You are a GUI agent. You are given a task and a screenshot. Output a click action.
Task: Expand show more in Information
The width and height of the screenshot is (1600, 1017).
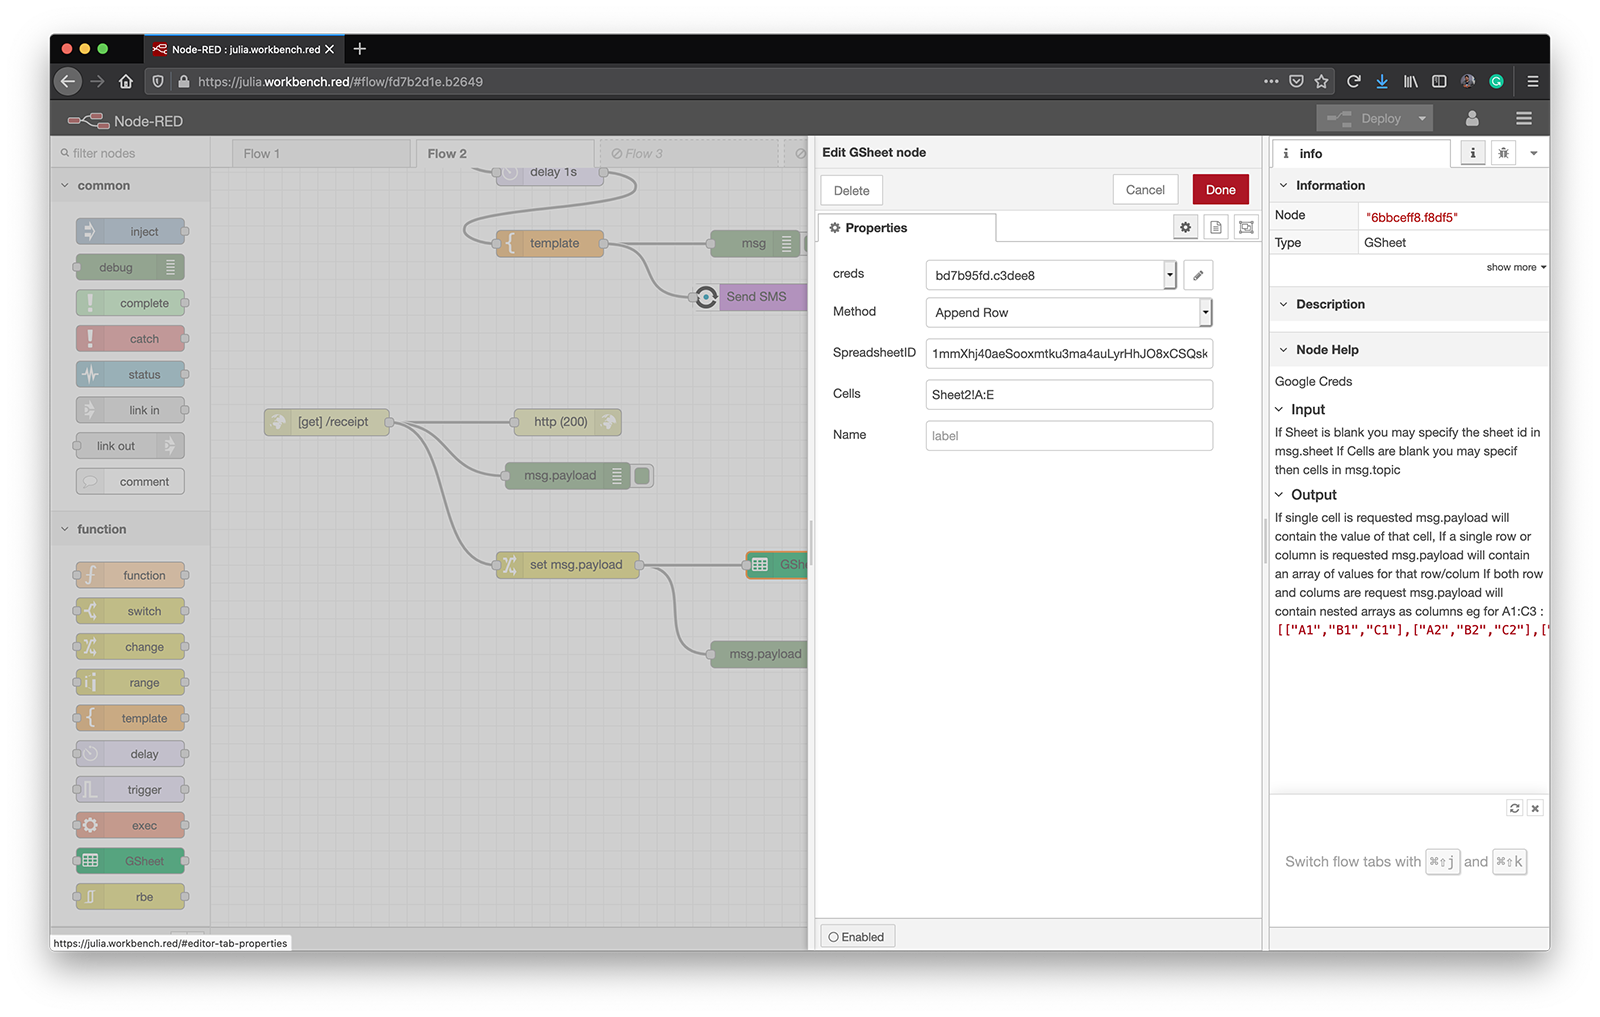pyautogui.click(x=1516, y=267)
